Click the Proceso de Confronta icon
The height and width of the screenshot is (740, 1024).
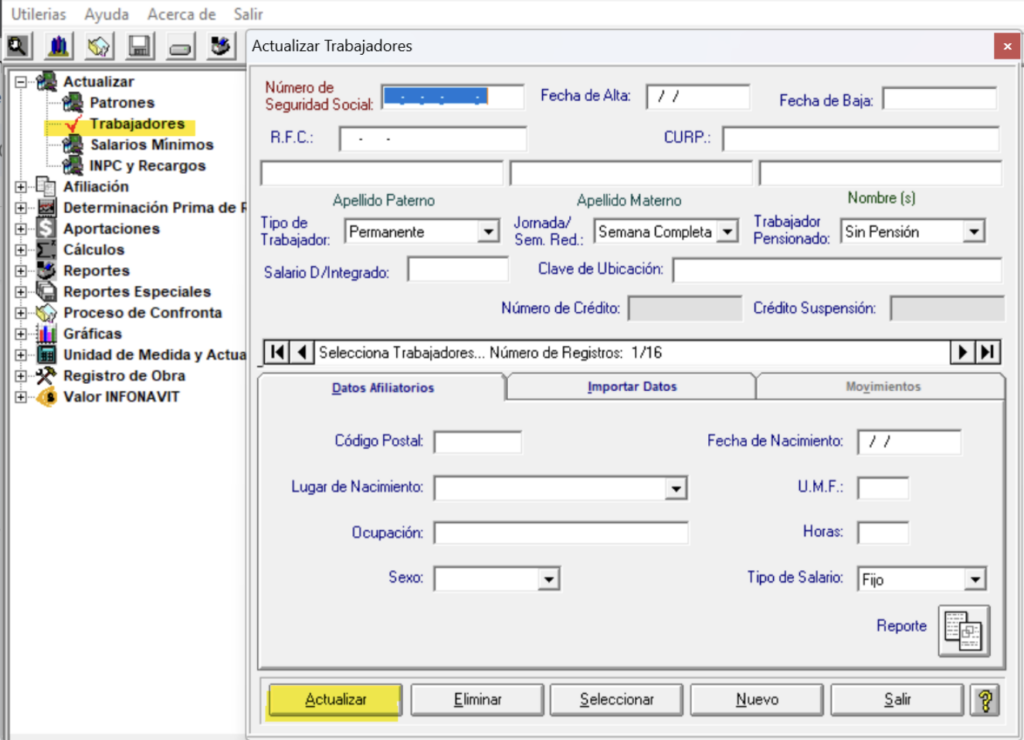[x=46, y=312]
